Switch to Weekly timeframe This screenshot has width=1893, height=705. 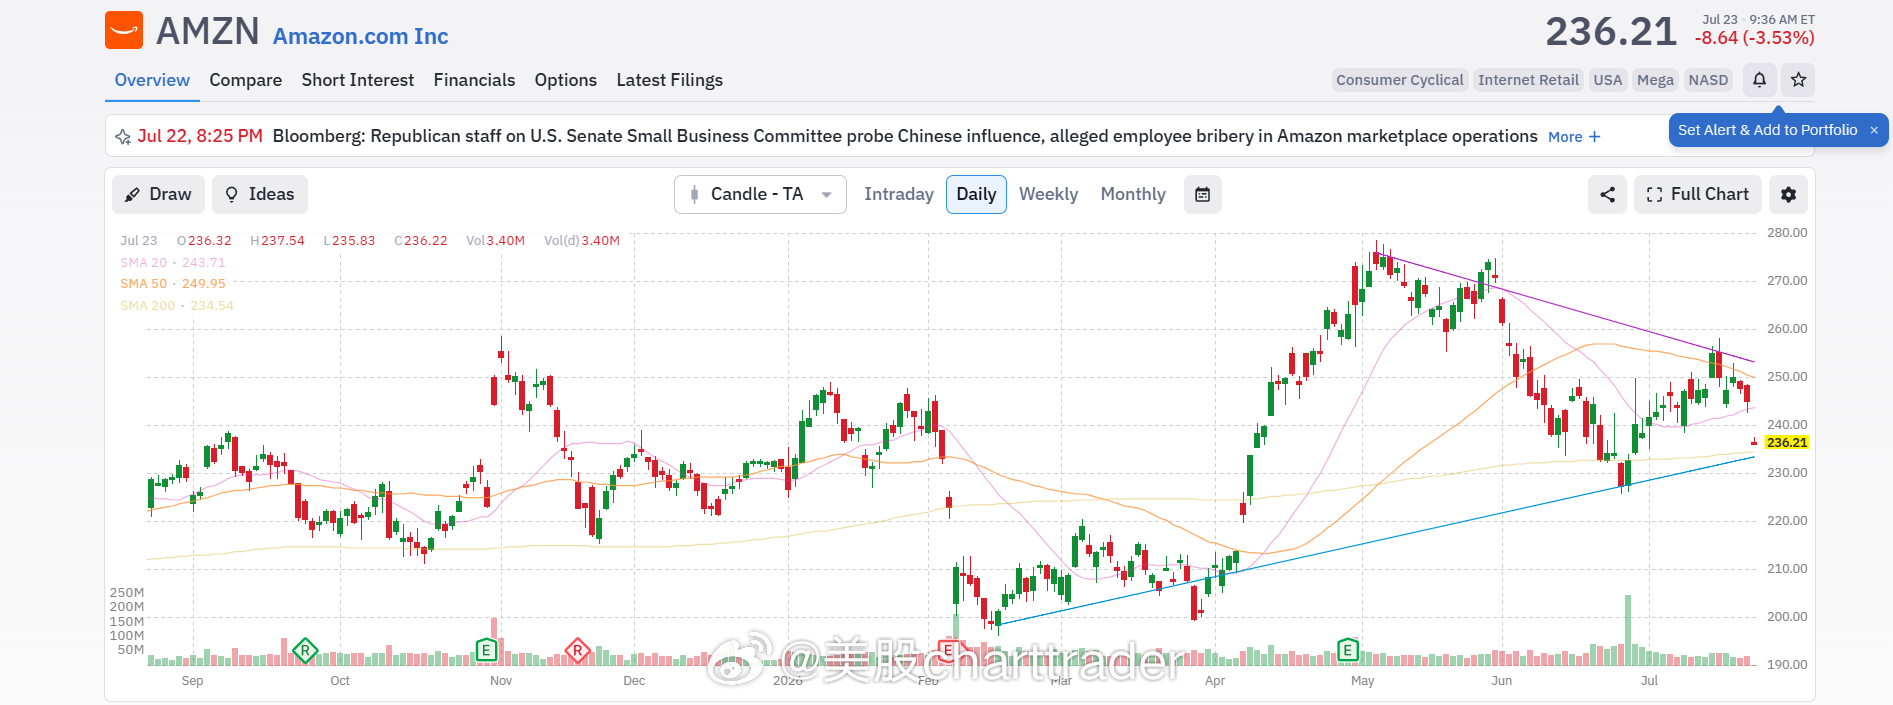1048,194
